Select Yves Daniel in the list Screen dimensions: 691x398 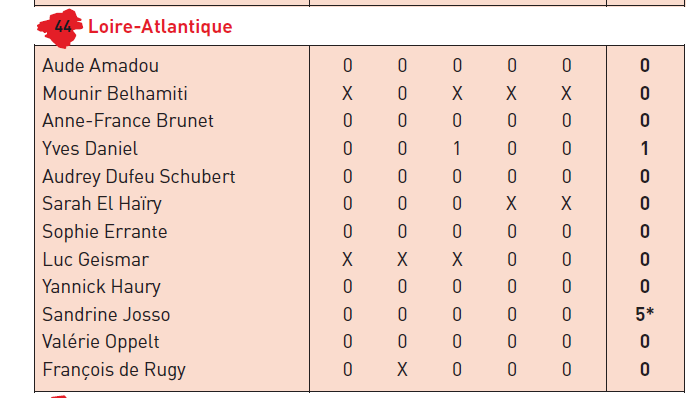pyautogui.click(x=90, y=149)
